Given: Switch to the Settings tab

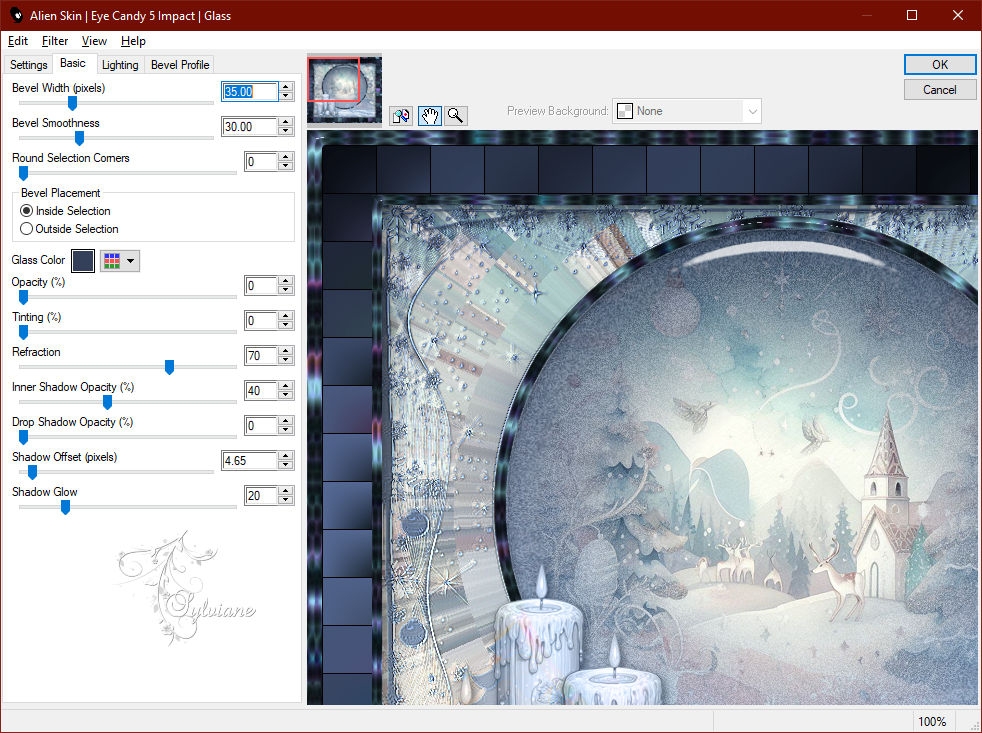Looking at the screenshot, I should (28, 65).
